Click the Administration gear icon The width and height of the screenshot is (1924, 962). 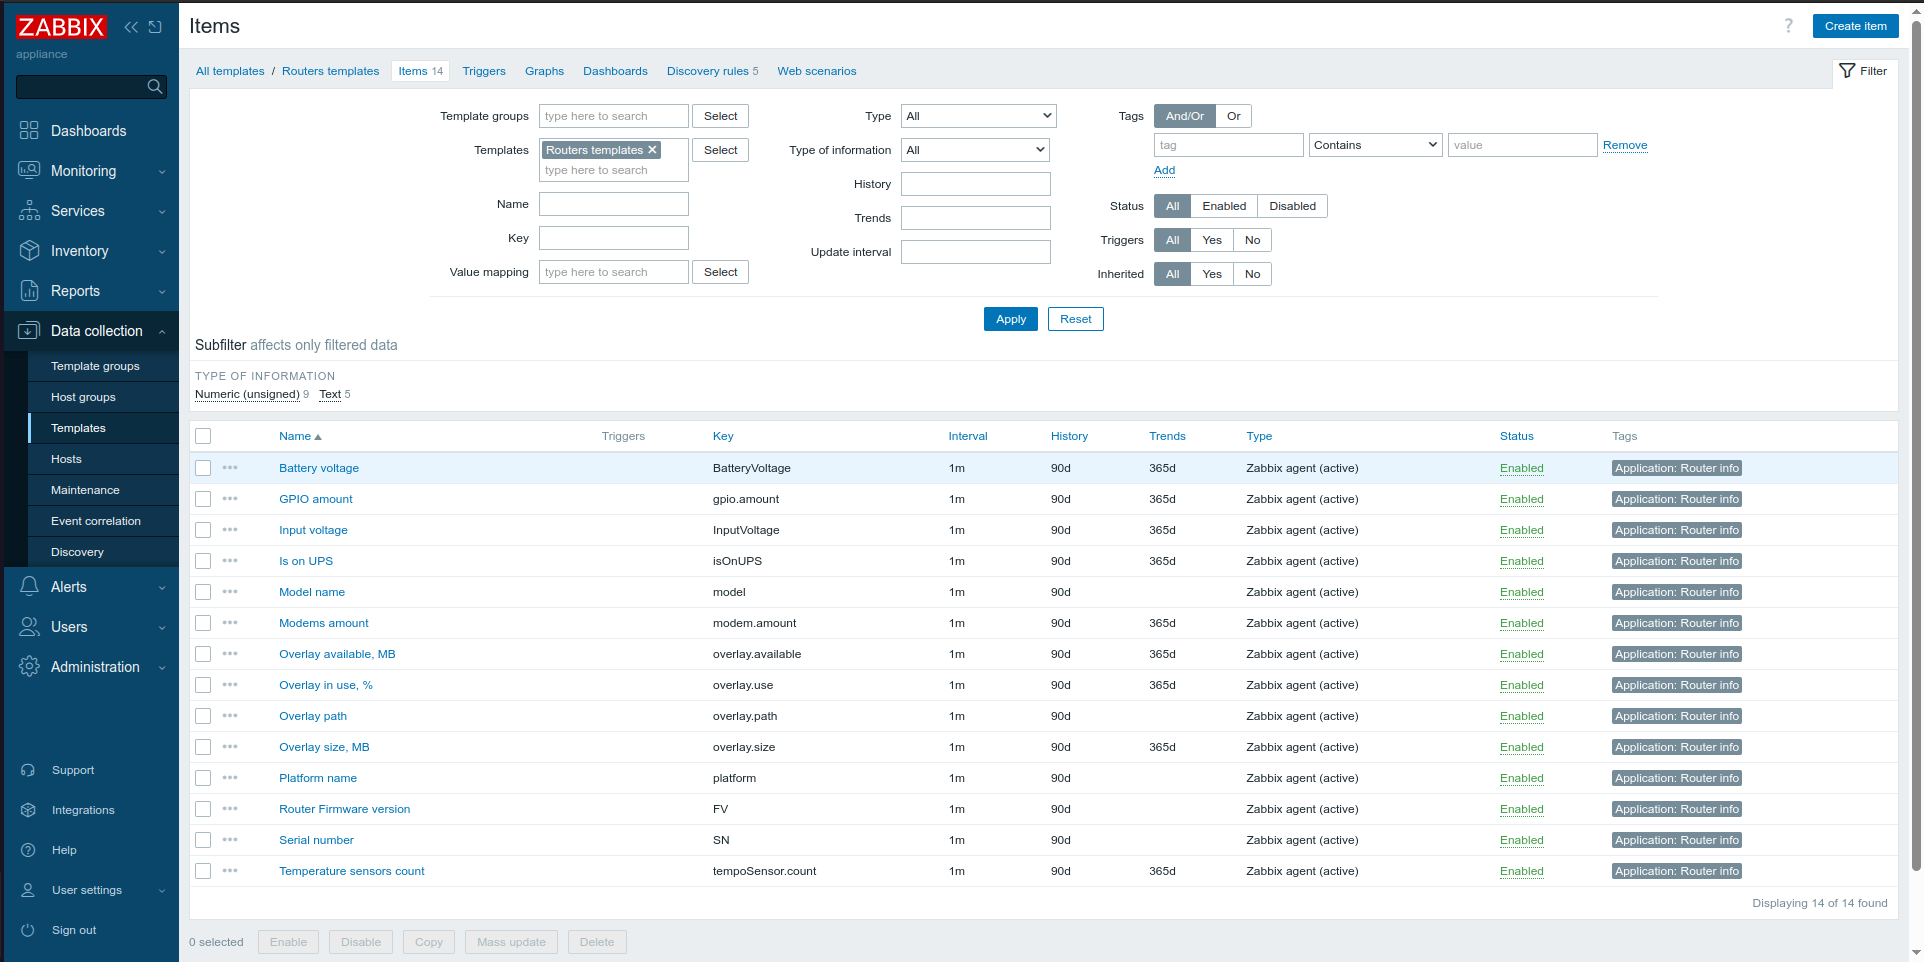pos(30,667)
